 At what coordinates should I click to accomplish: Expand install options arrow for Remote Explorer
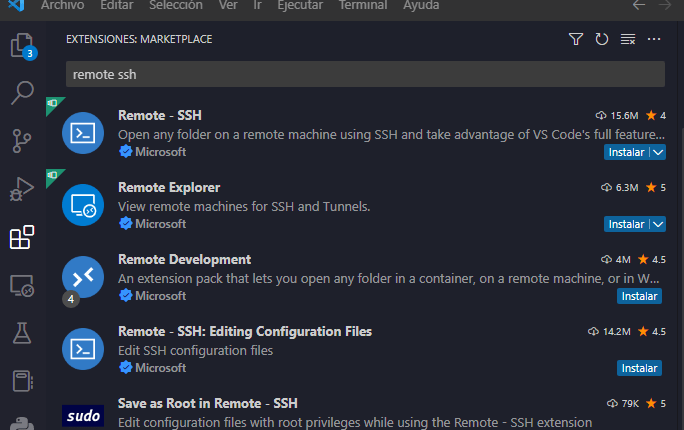click(657, 224)
